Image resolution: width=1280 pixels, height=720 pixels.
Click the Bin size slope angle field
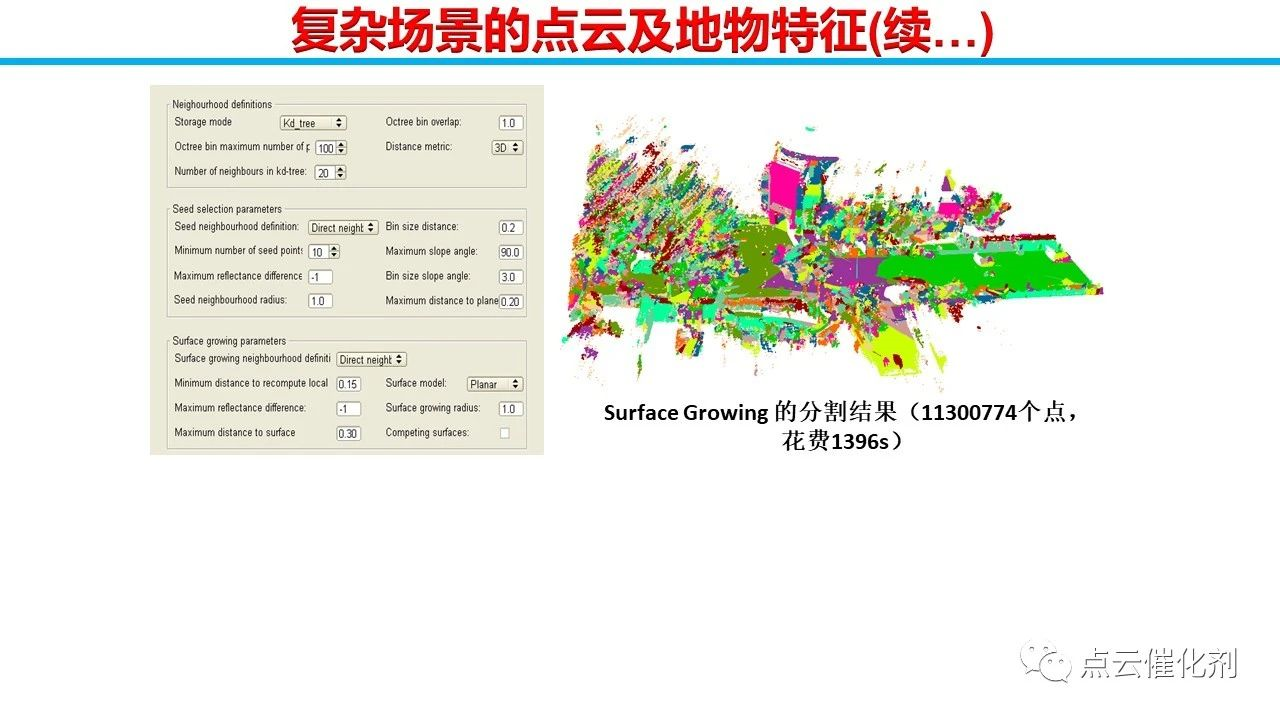point(511,277)
